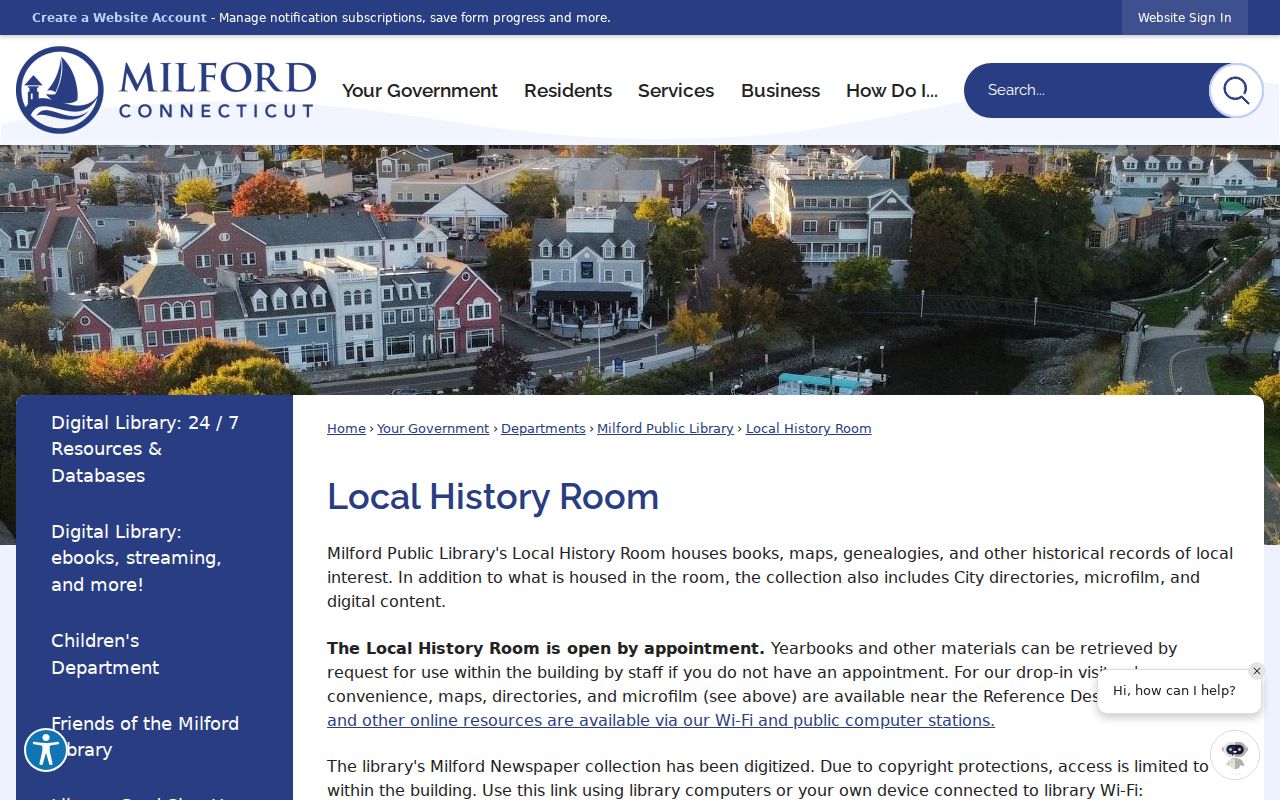Open Children's Department sidebar link

(105, 654)
